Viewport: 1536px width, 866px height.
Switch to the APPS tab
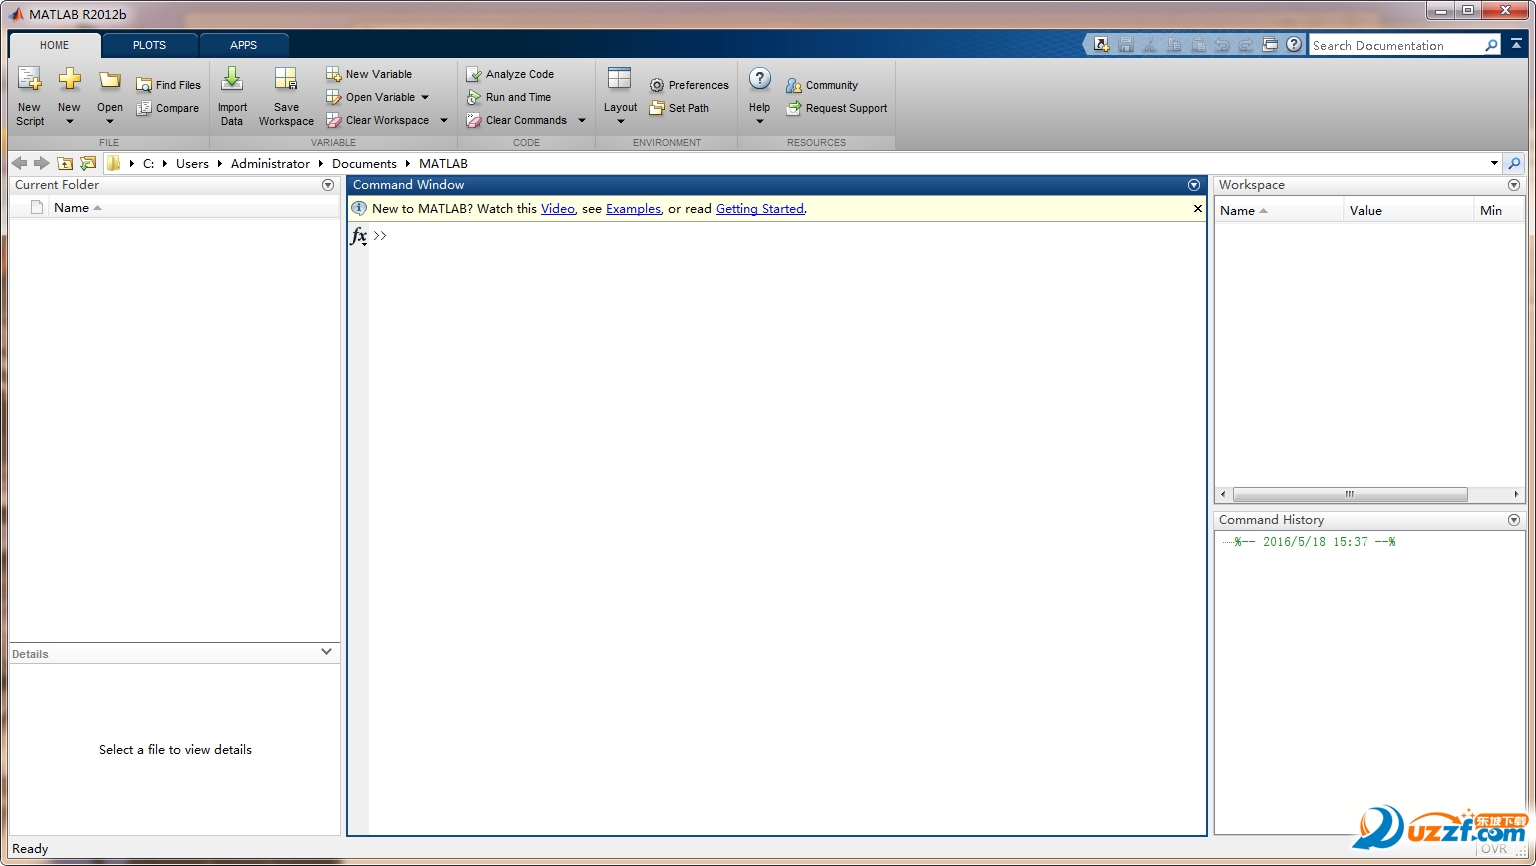pyautogui.click(x=243, y=45)
